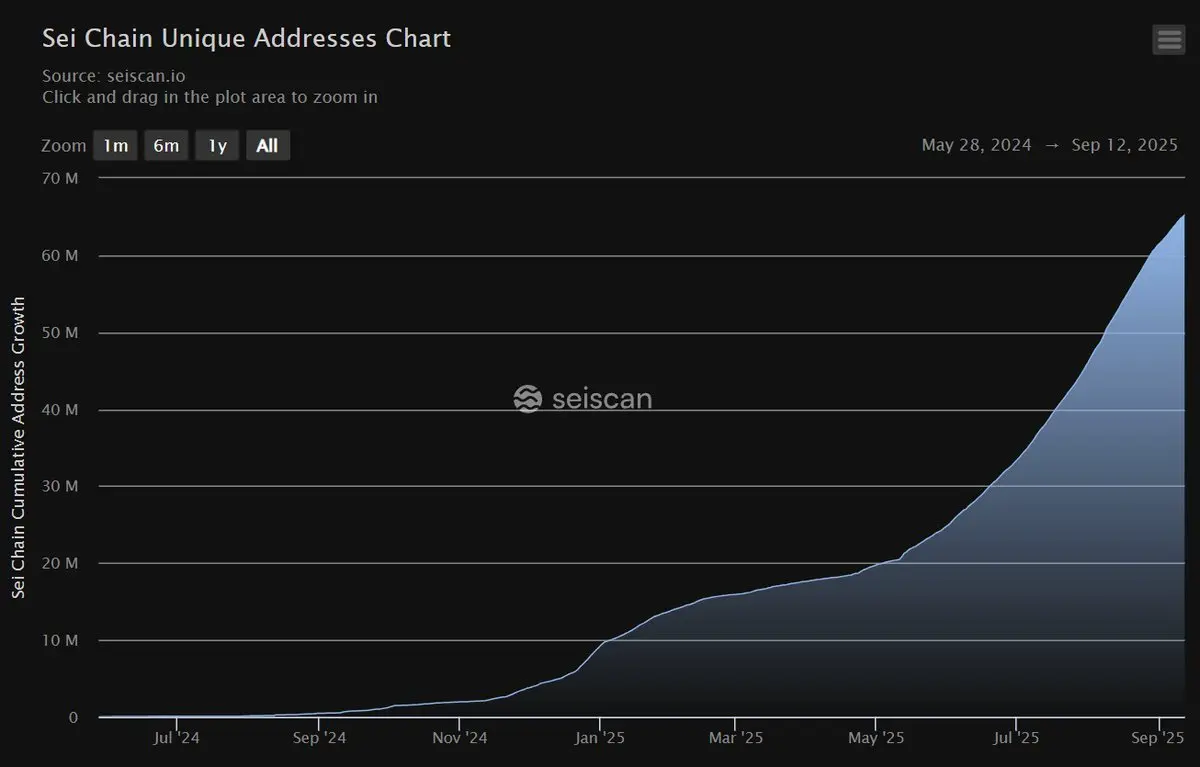1200x767 pixels.
Task: Click the Sep 12, 2025 end date
Action: point(1125,145)
